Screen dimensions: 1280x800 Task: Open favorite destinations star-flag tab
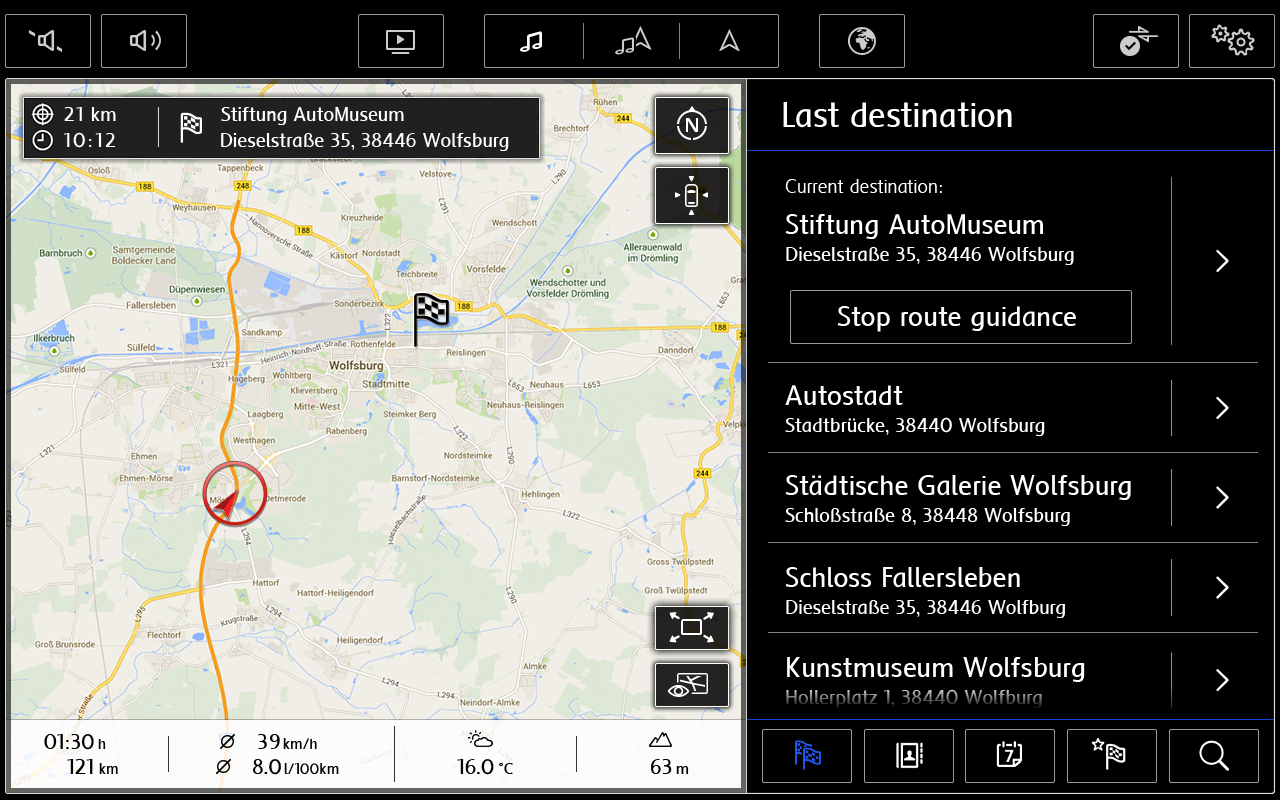[1112, 756]
